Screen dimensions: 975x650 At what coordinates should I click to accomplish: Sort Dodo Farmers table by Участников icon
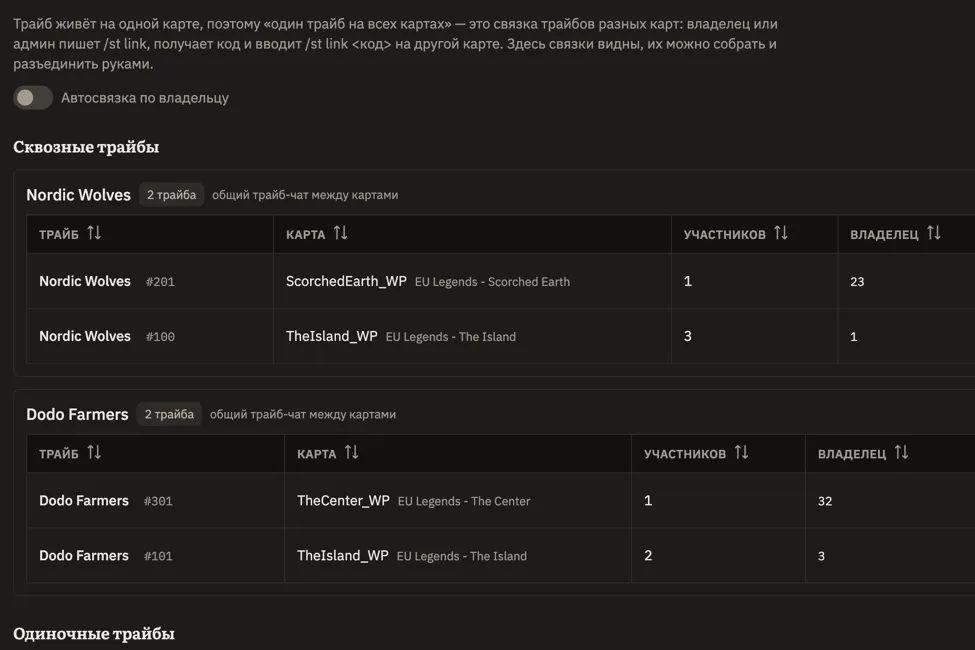[741, 453]
